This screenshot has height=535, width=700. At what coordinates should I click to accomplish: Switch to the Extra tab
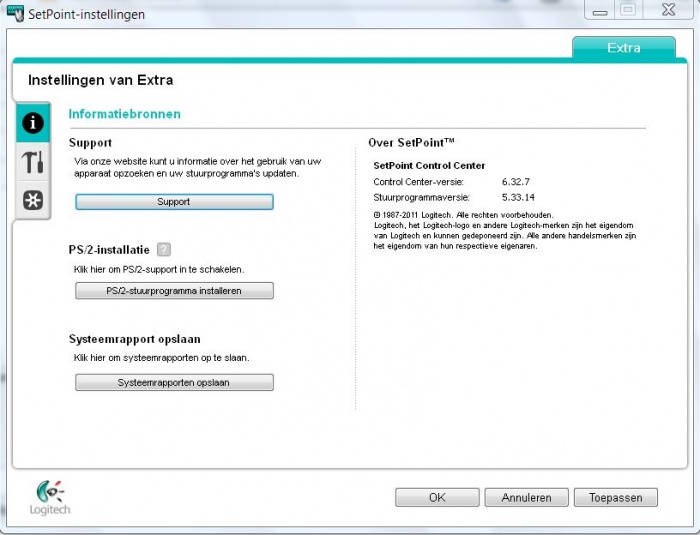coord(624,48)
